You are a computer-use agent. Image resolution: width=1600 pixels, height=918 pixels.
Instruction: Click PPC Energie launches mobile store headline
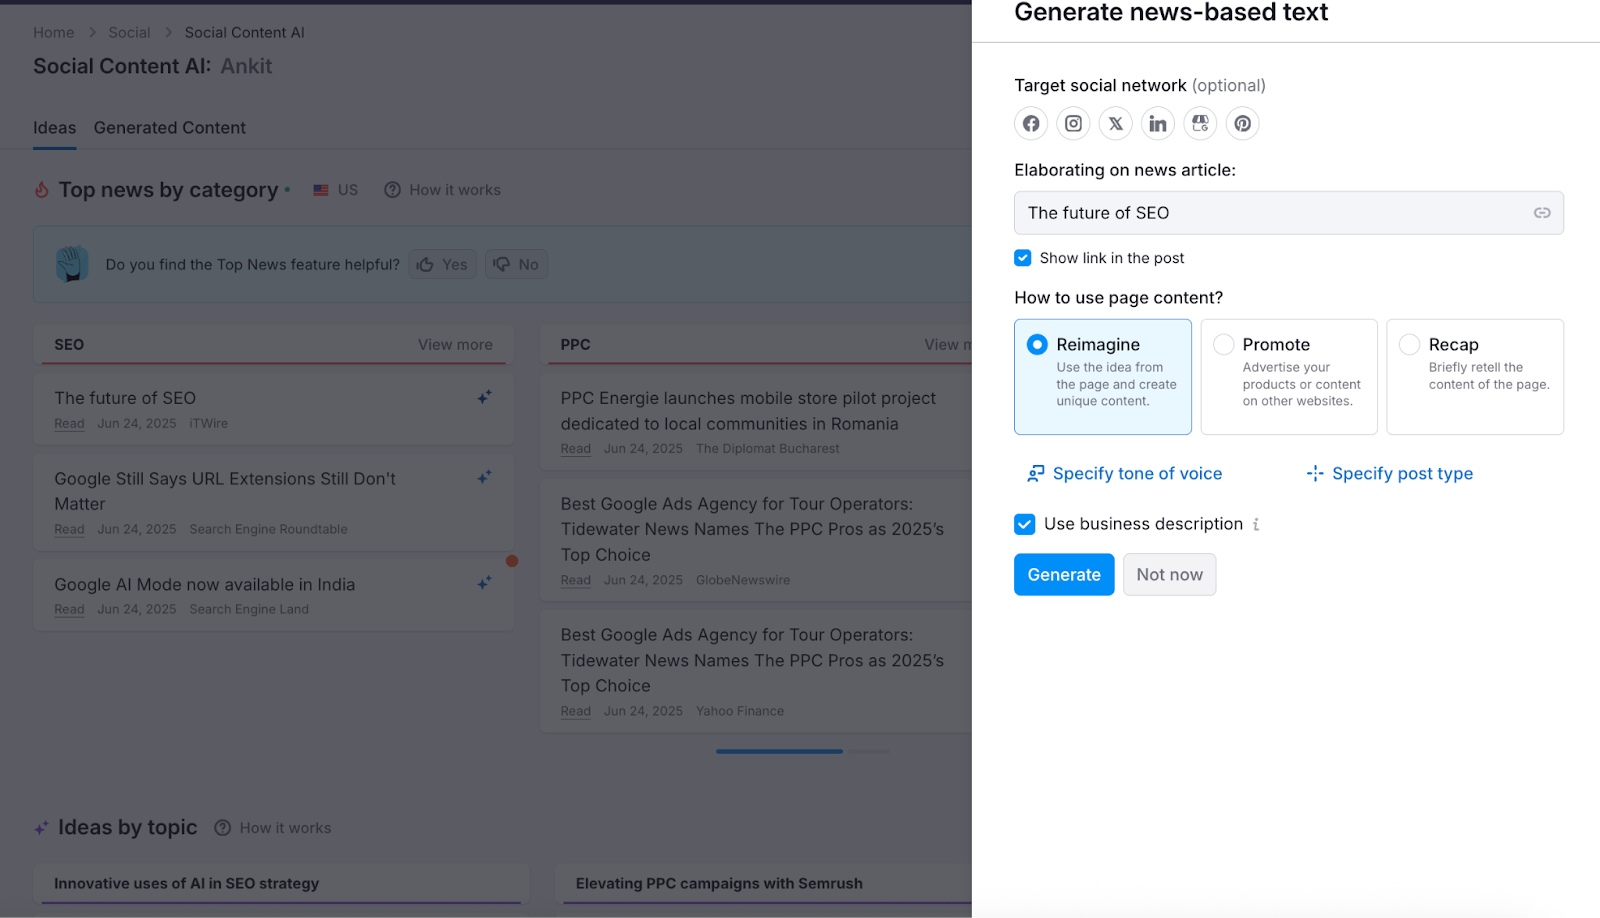click(748, 411)
